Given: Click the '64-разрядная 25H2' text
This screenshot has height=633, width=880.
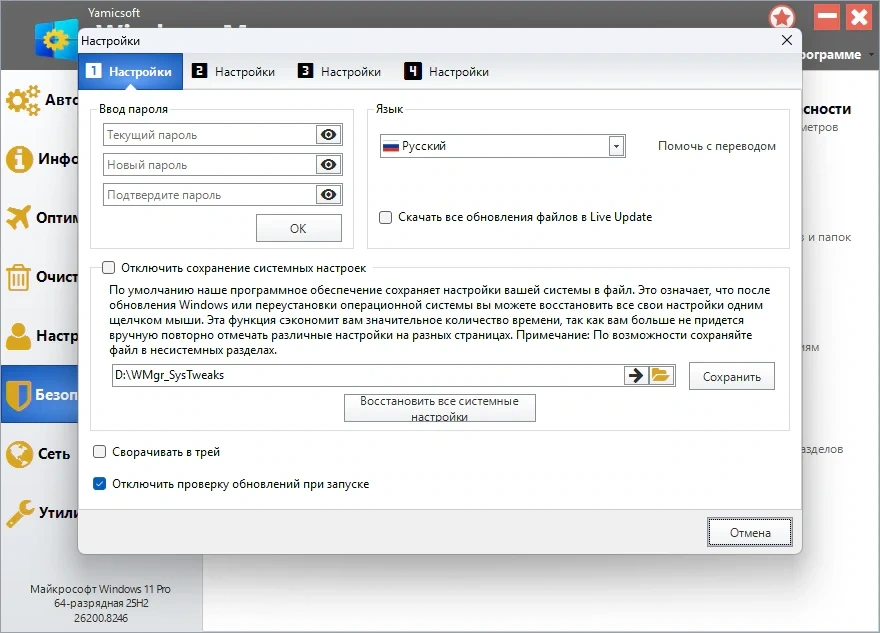Looking at the screenshot, I should pos(101,603).
